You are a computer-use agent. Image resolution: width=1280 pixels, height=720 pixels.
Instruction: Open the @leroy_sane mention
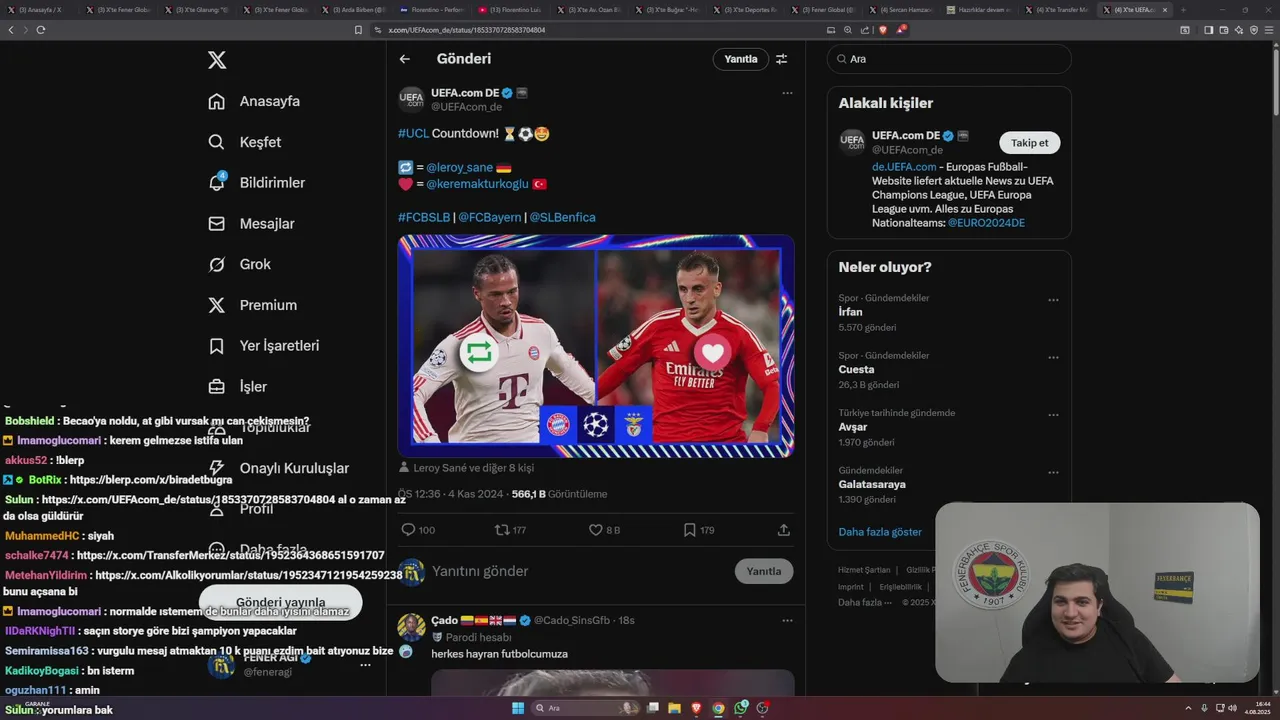459,168
